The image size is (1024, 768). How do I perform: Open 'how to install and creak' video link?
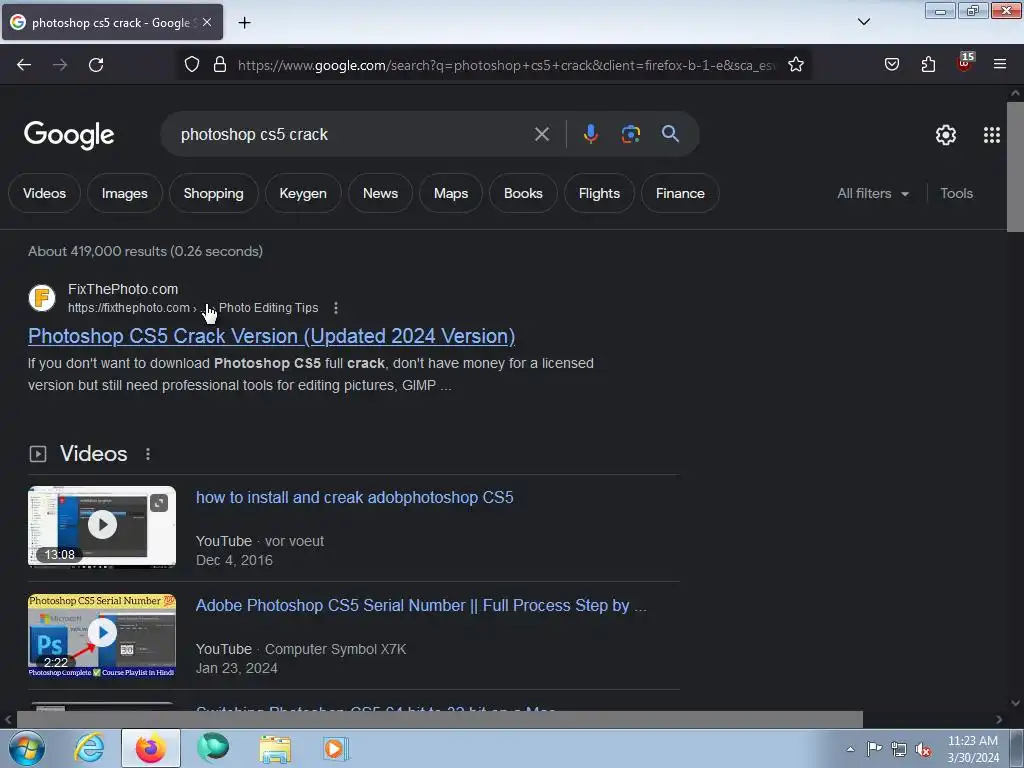(x=355, y=498)
